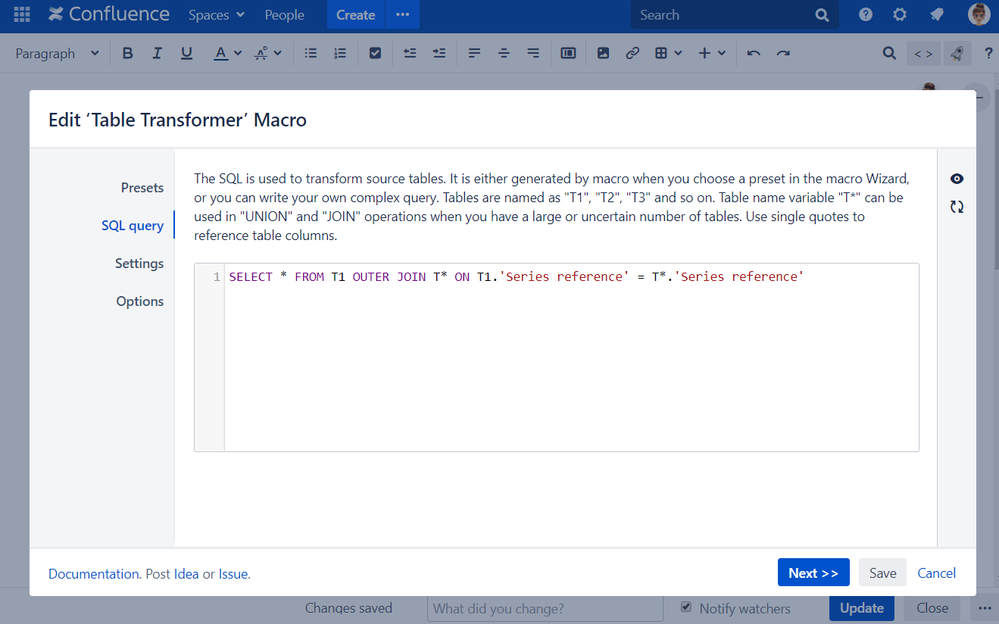Image resolution: width=999 pixels, height=624 pixels.
Task: Refresh with the circular arrows icon
Action: (956, 207)
